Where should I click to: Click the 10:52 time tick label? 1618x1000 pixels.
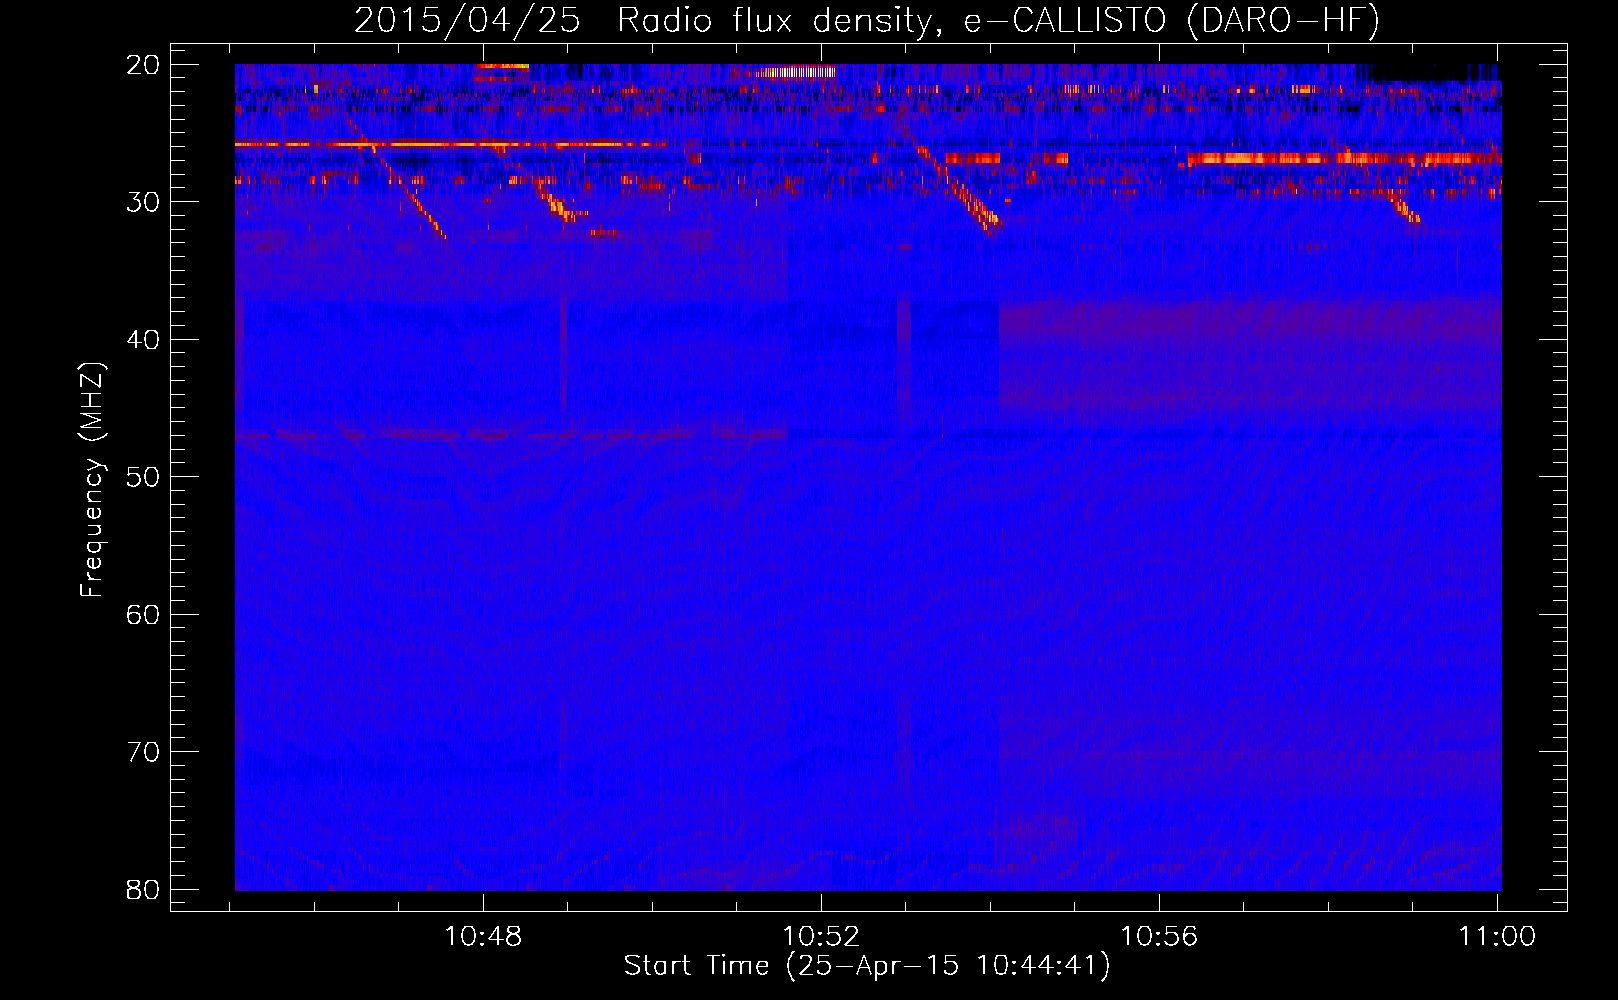tap(821, 937)
